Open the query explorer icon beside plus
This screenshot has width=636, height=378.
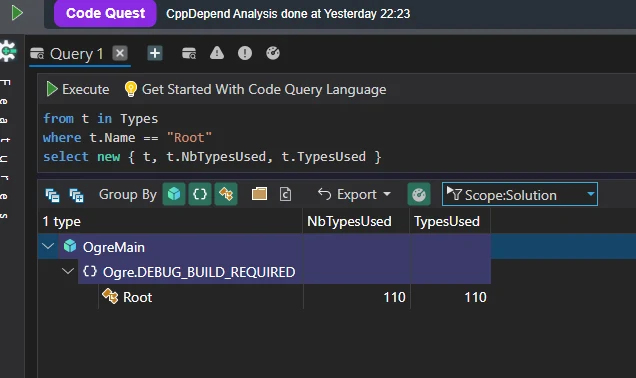tap(189, 53)
